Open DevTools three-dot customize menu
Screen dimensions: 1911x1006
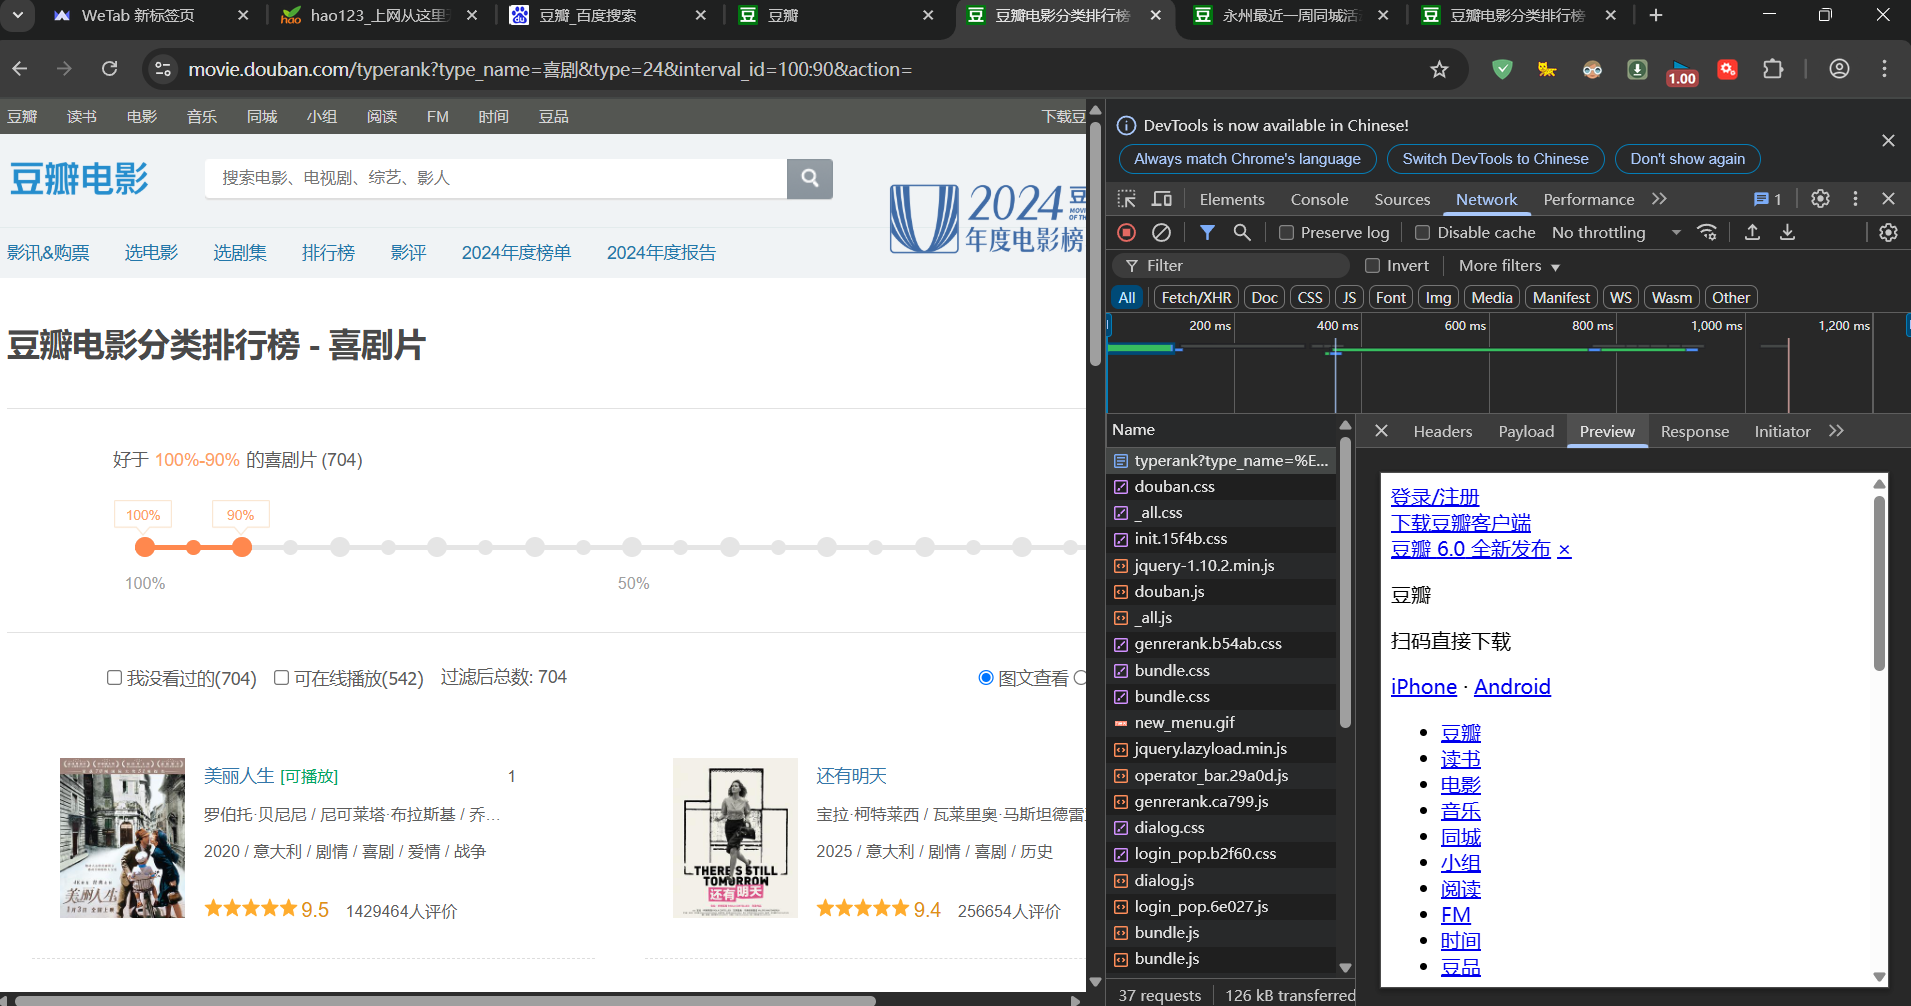tap(1855, 199)
